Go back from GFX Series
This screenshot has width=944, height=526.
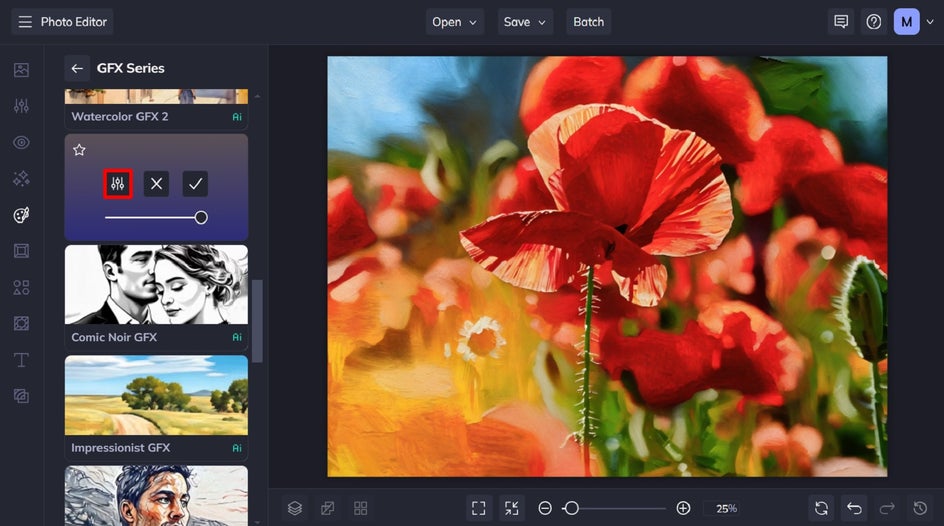point(77,69)
